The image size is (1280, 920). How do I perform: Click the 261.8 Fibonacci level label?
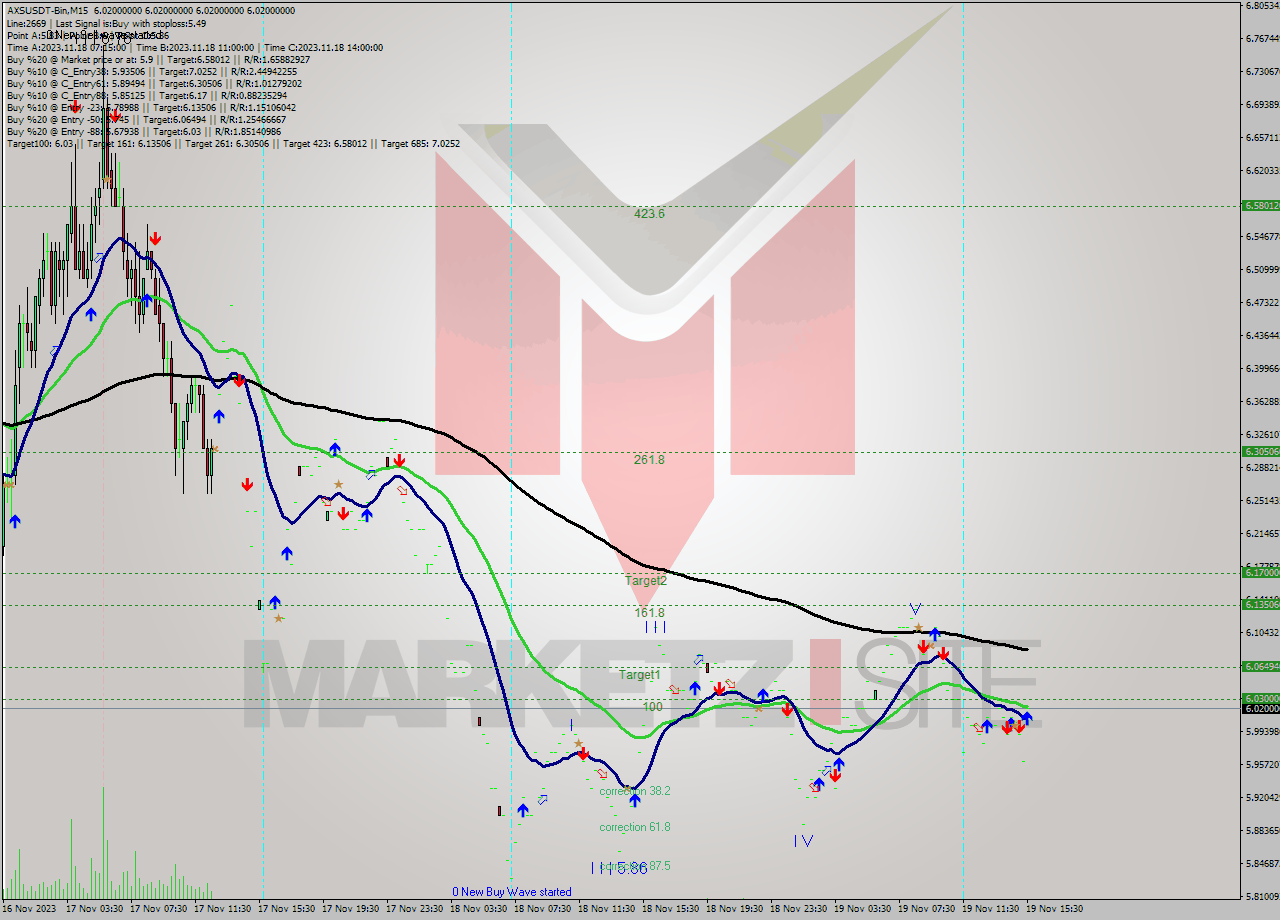point(649,459)
